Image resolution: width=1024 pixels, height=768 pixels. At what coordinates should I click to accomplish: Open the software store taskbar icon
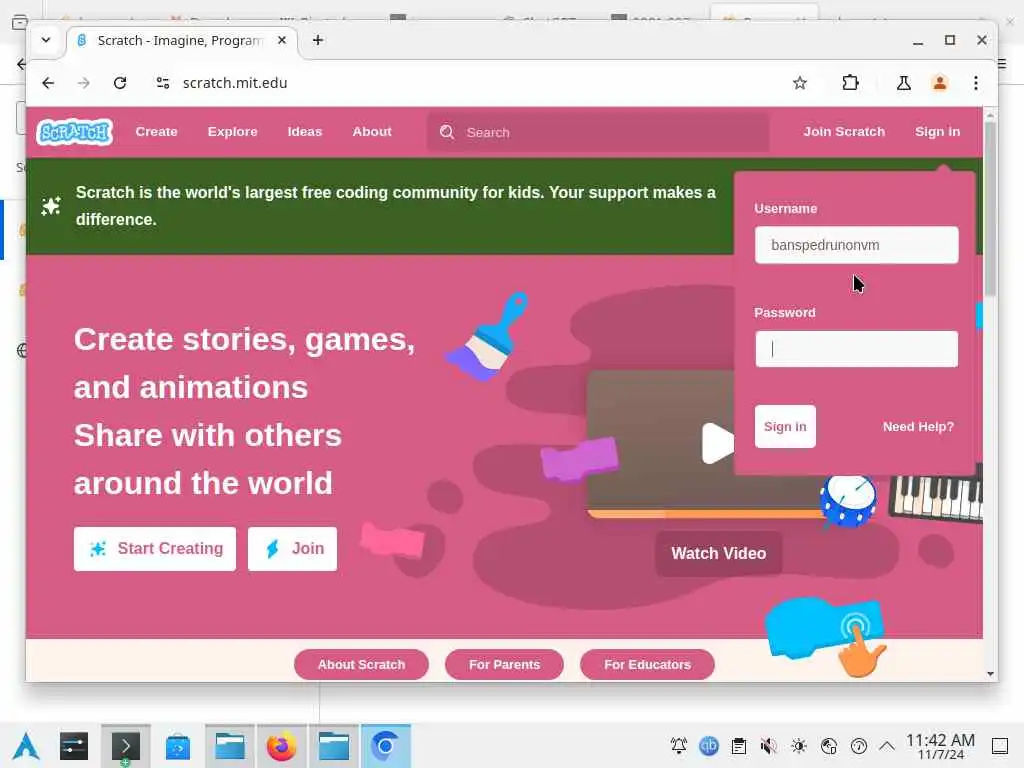pyautogui.click(x=178, y=746)
